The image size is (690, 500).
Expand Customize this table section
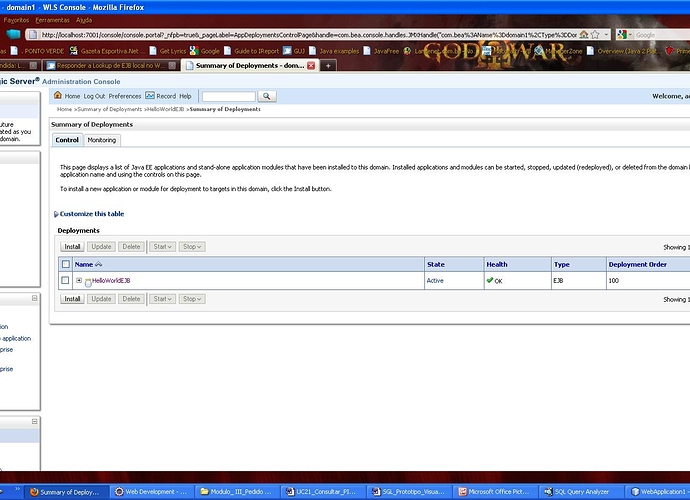click(92, 214)
